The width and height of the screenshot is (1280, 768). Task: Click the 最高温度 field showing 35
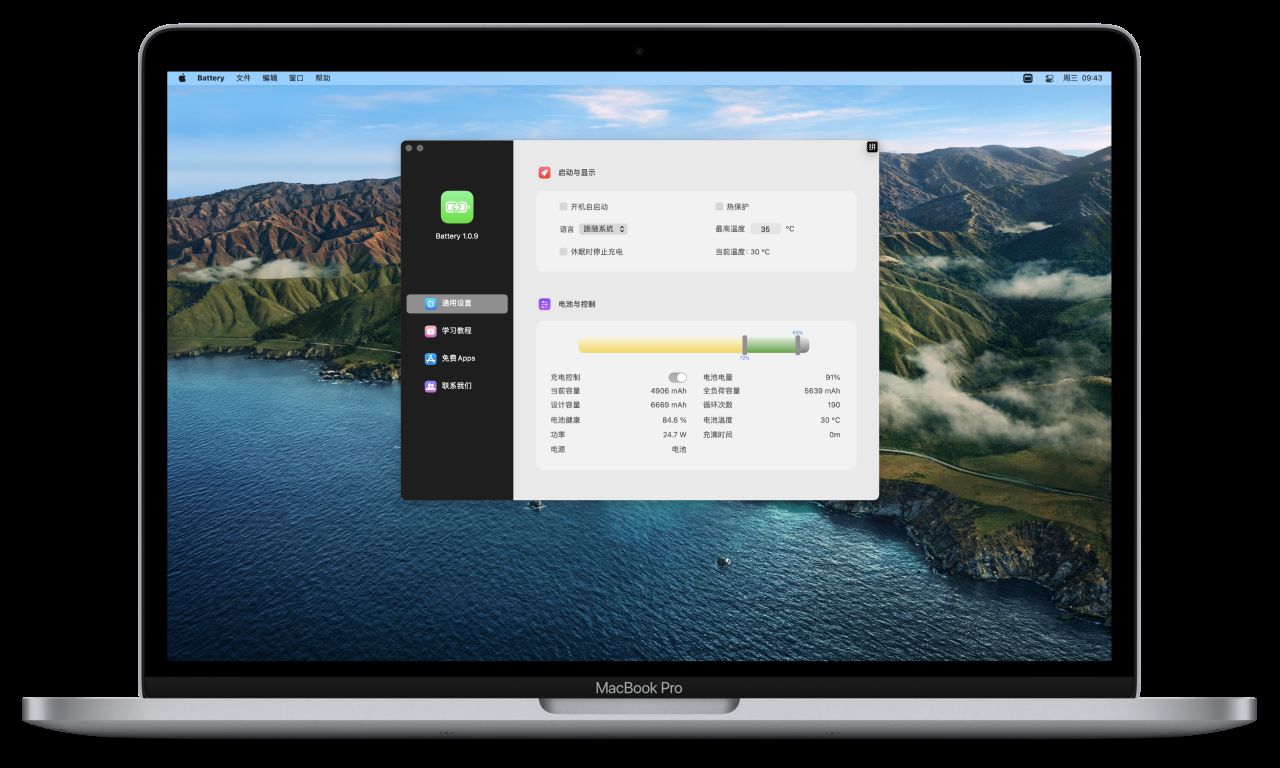coord(765,229)
